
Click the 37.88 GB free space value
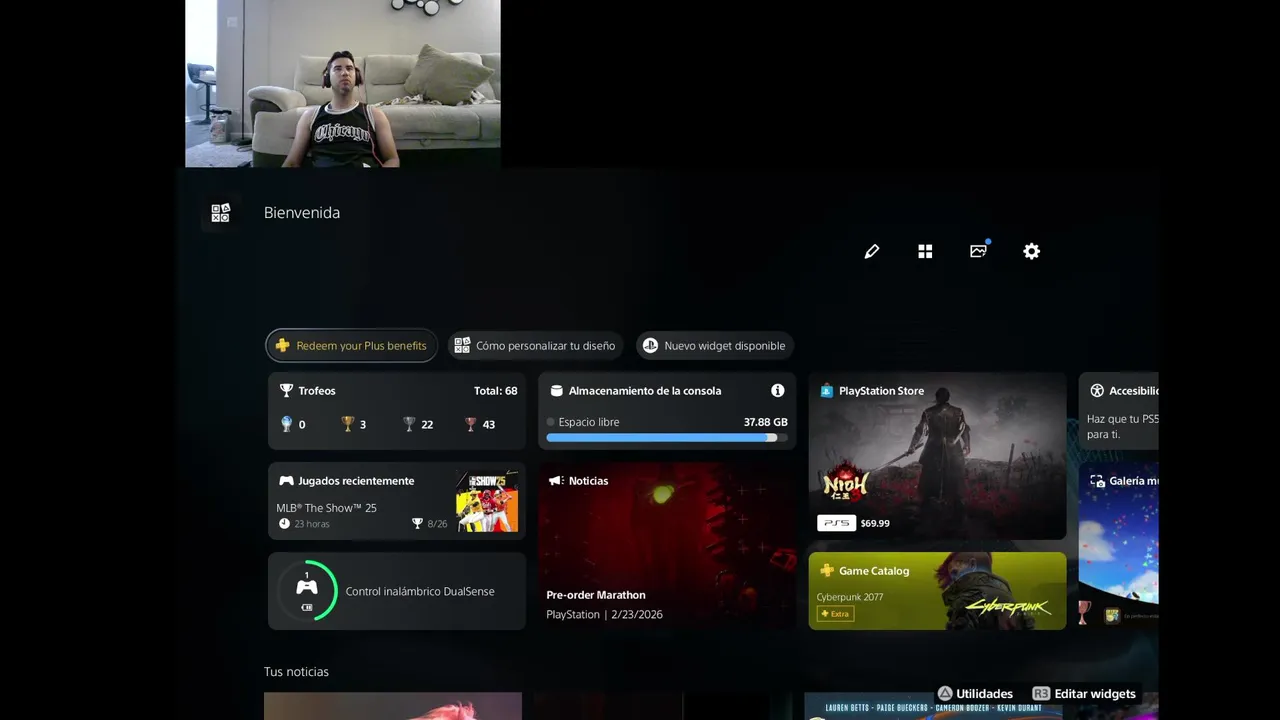tap(765, 422)
